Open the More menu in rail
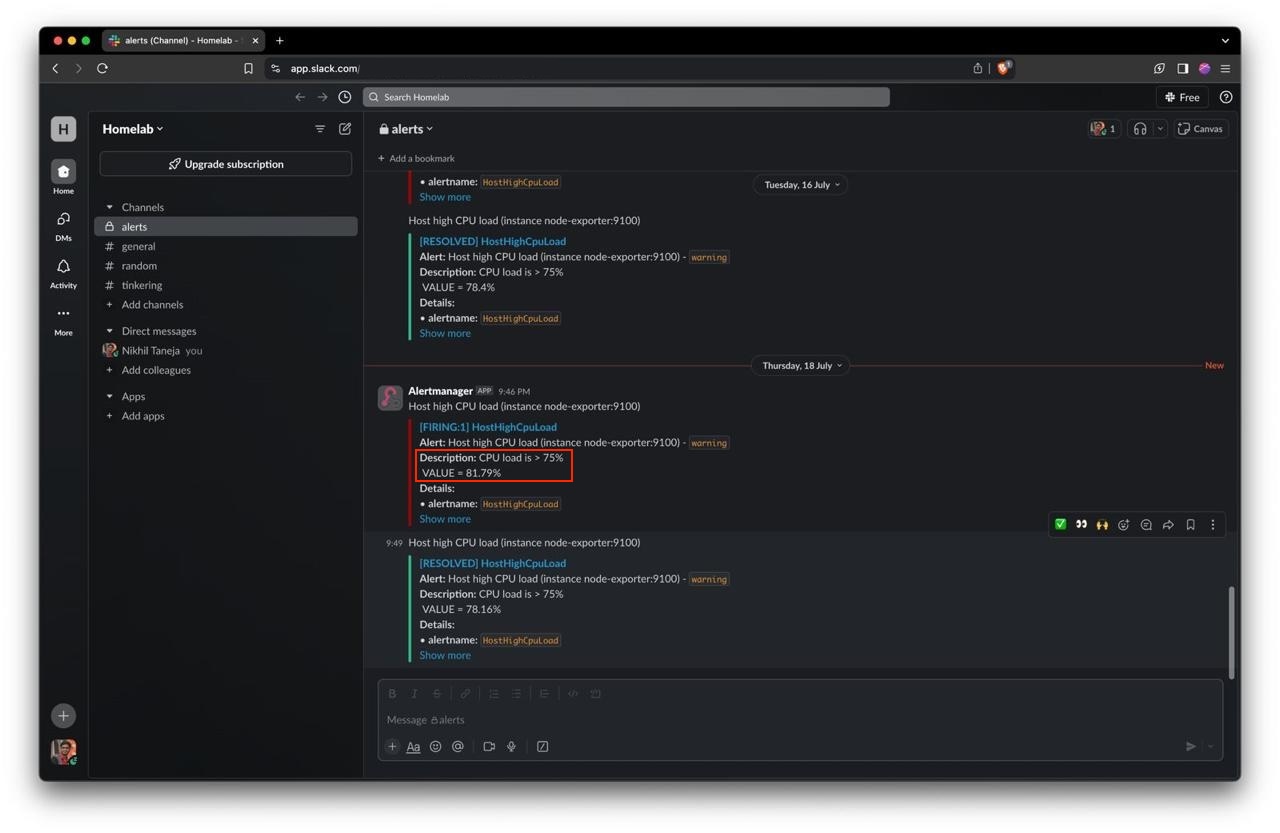The width and height of the screenshot is (1280, 833). (63, 321)
